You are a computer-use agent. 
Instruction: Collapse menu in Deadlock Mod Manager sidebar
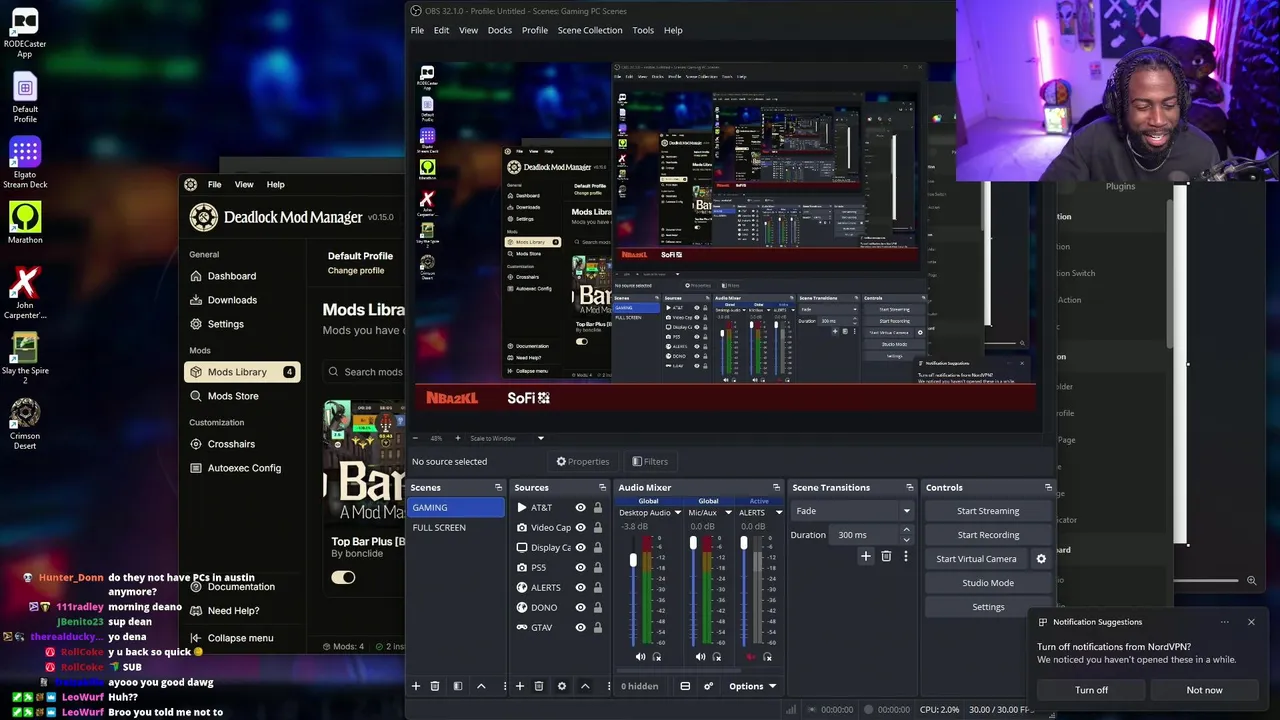tap(240, 638)
